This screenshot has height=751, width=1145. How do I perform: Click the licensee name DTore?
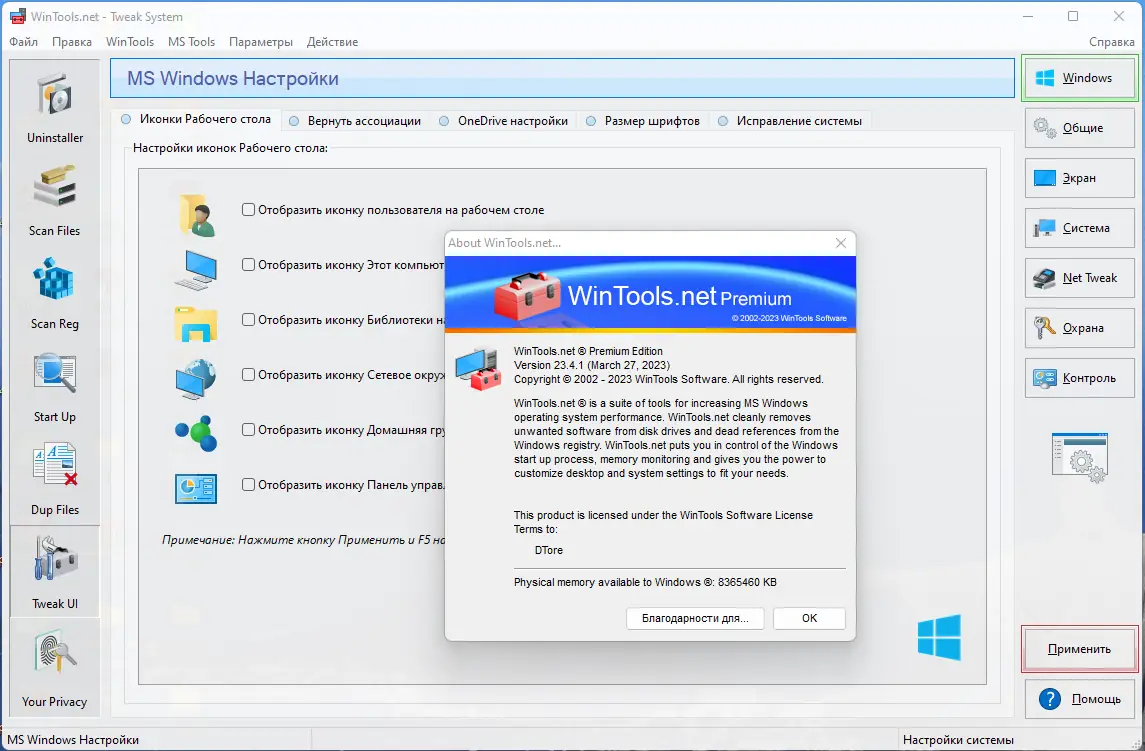[x=548, y=550]
